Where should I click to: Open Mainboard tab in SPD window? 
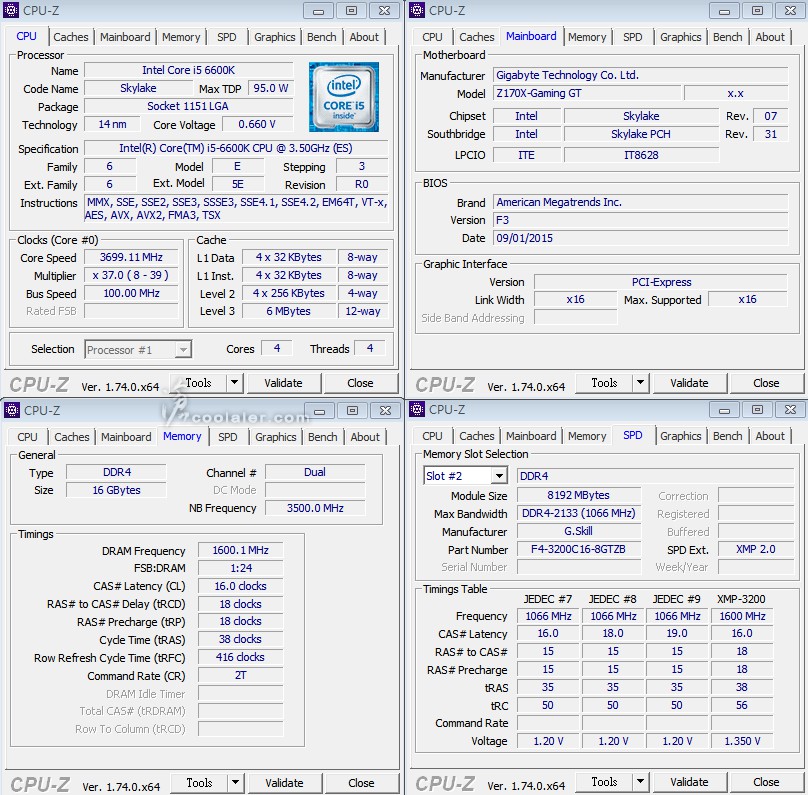(531, 436)
